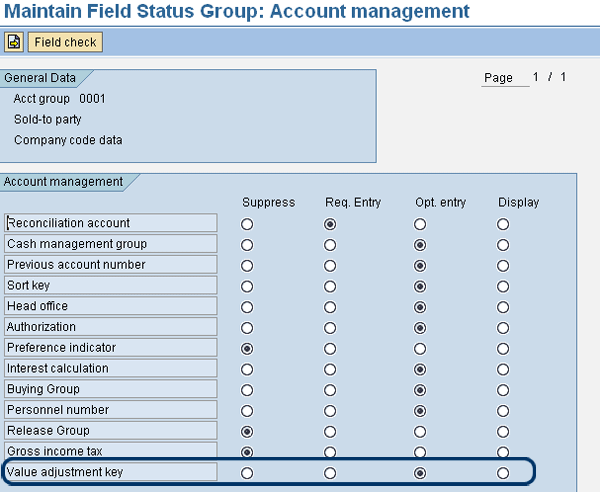Click the expand fields icon in toolbar
Viewport: 600px width, 492px height.
click(x=14, y=42)
